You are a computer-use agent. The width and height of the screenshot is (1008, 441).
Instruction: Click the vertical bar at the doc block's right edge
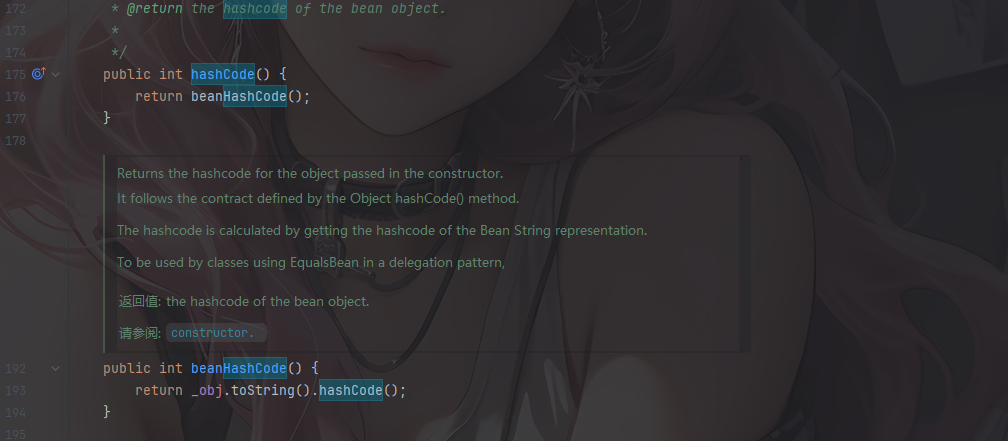pos(745,254)
